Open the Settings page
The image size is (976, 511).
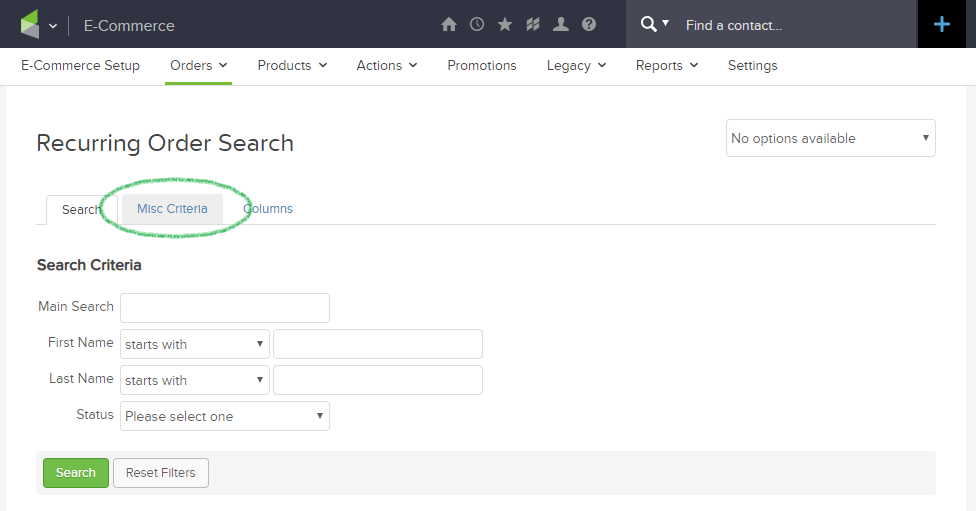(x=753, y=65)
